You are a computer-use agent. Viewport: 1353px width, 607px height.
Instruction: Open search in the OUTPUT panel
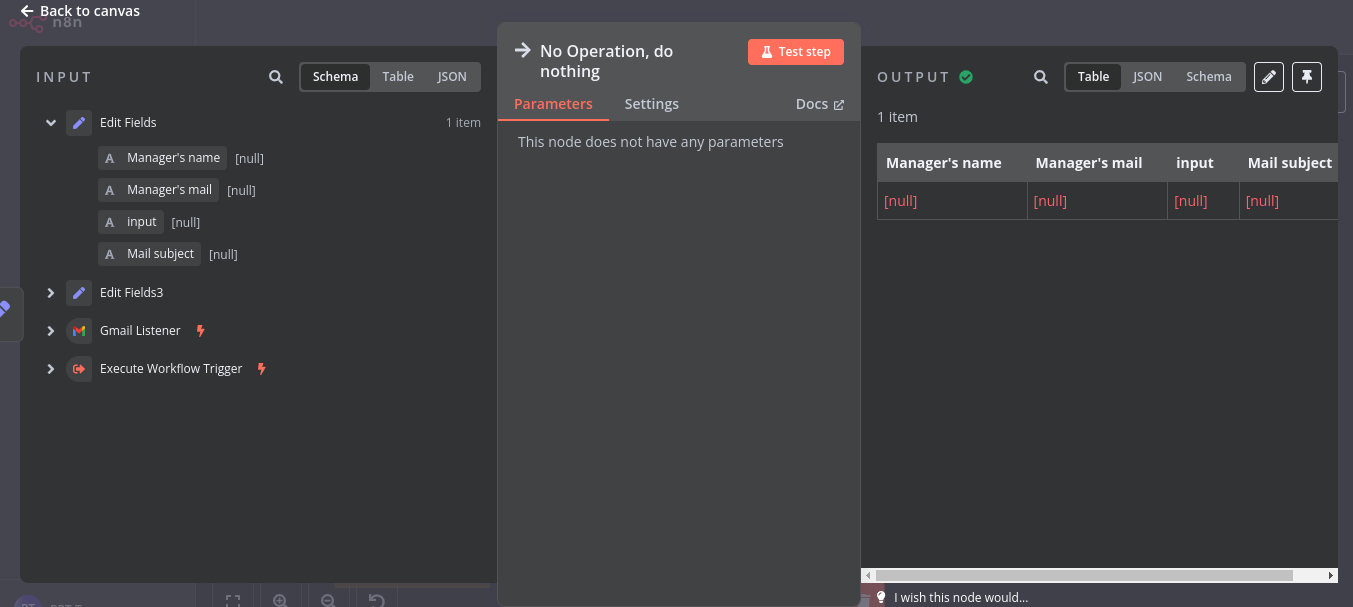(x=1041, y=77)
